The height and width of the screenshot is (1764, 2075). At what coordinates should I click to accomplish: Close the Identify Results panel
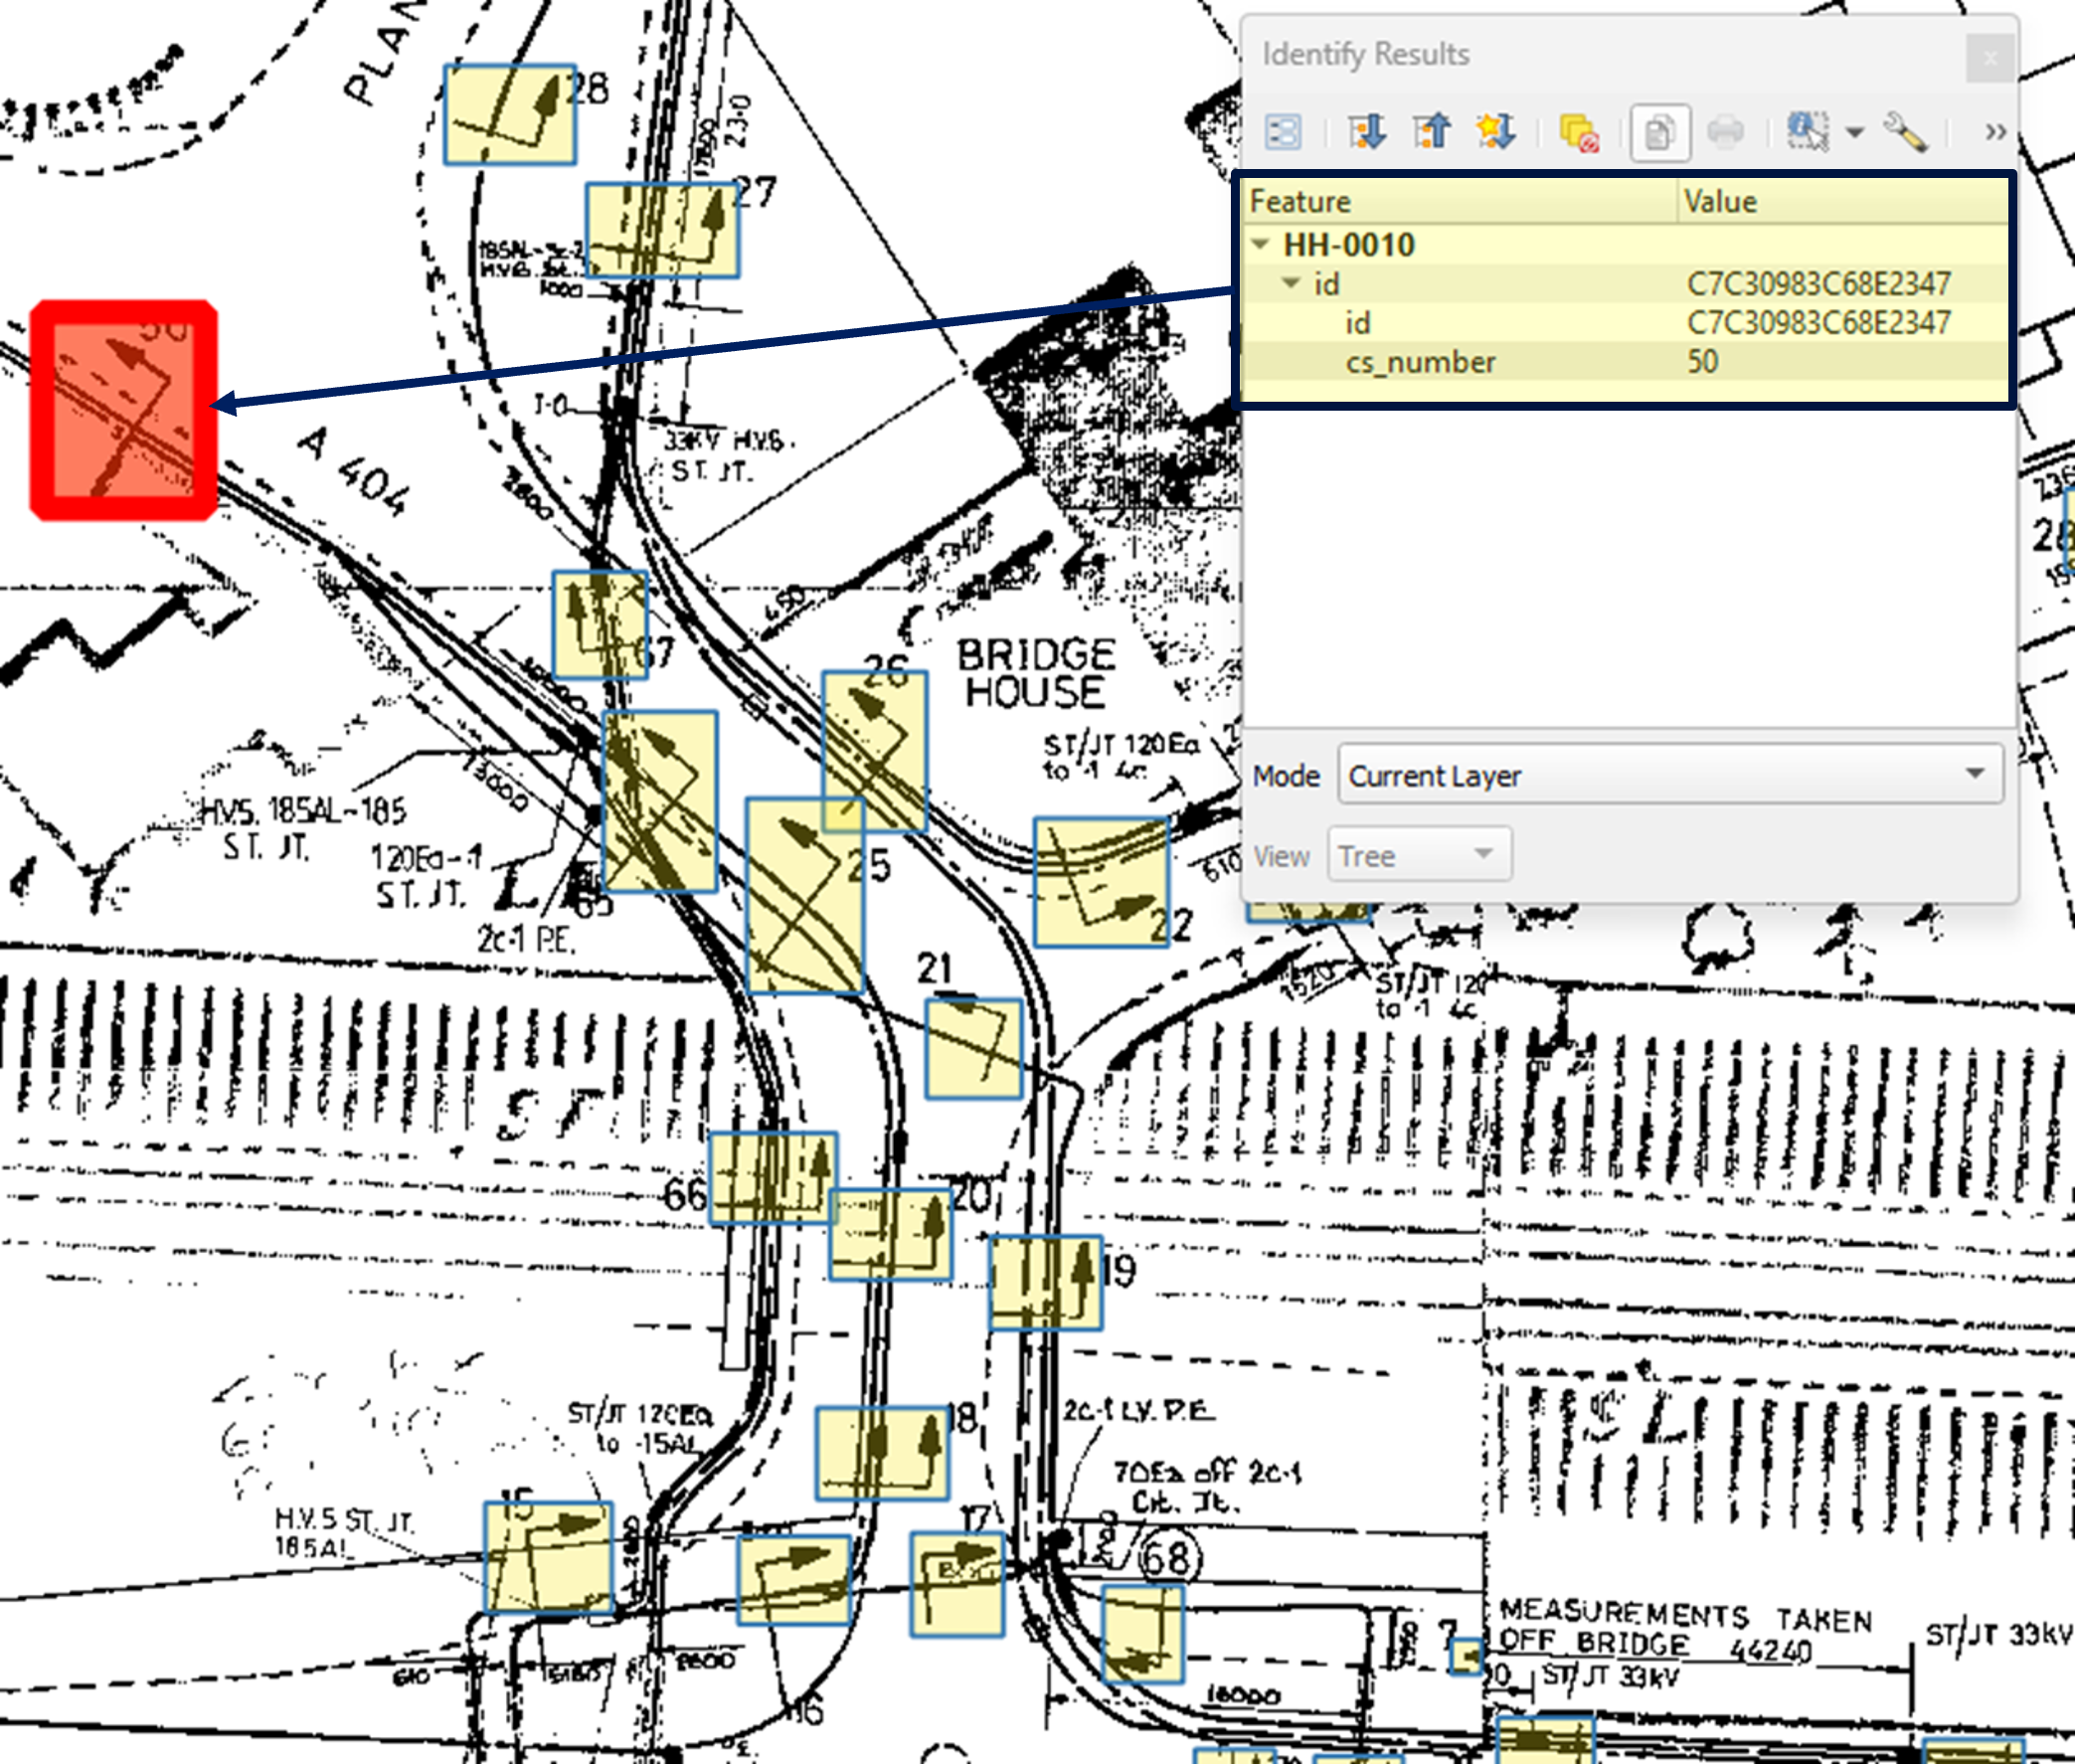click(x=1989, y=58)
